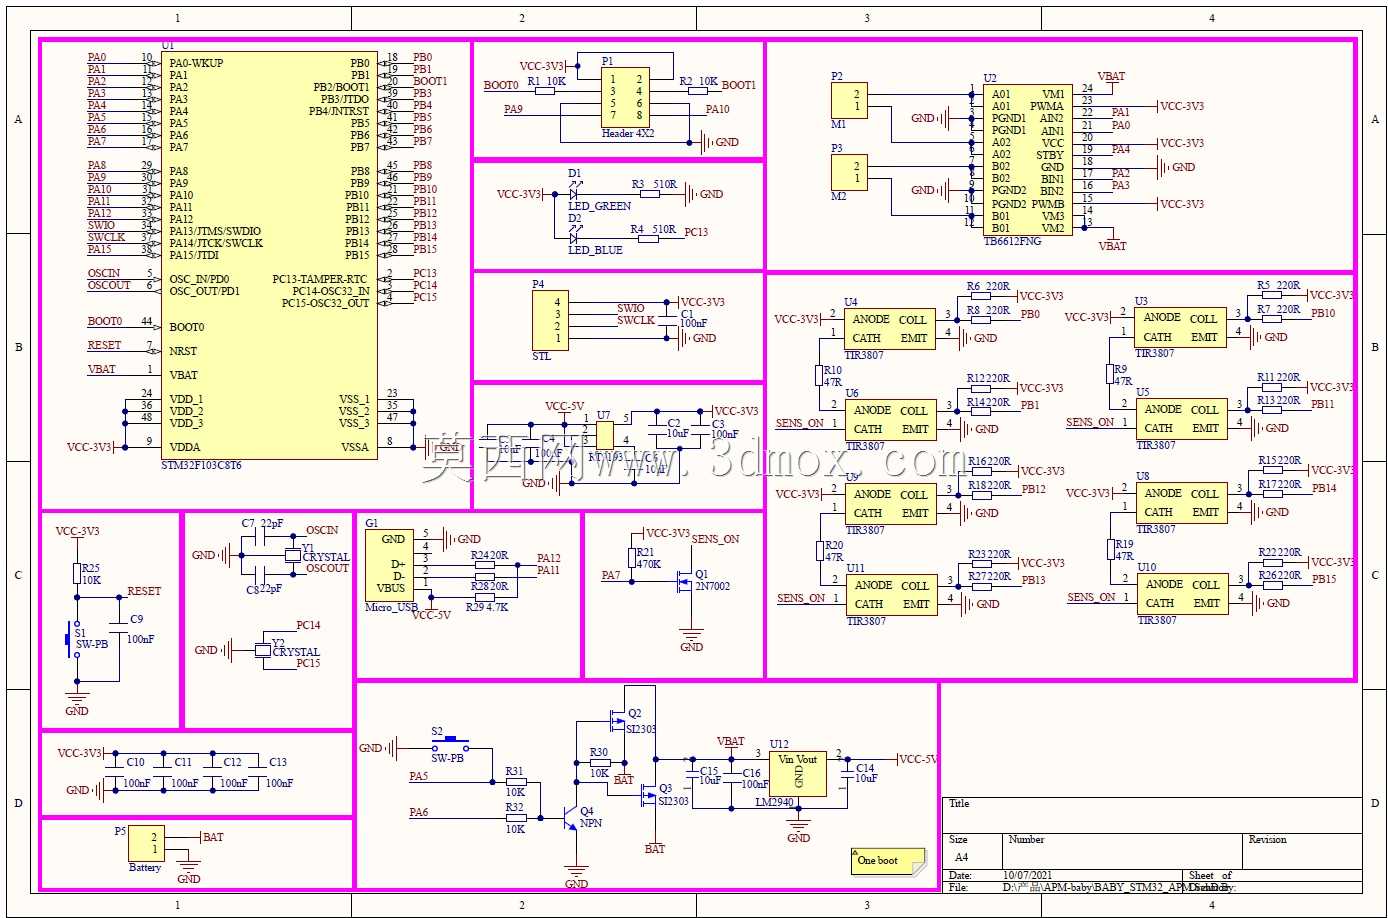Select TIR3807 sensor U4

coord(890,328)
